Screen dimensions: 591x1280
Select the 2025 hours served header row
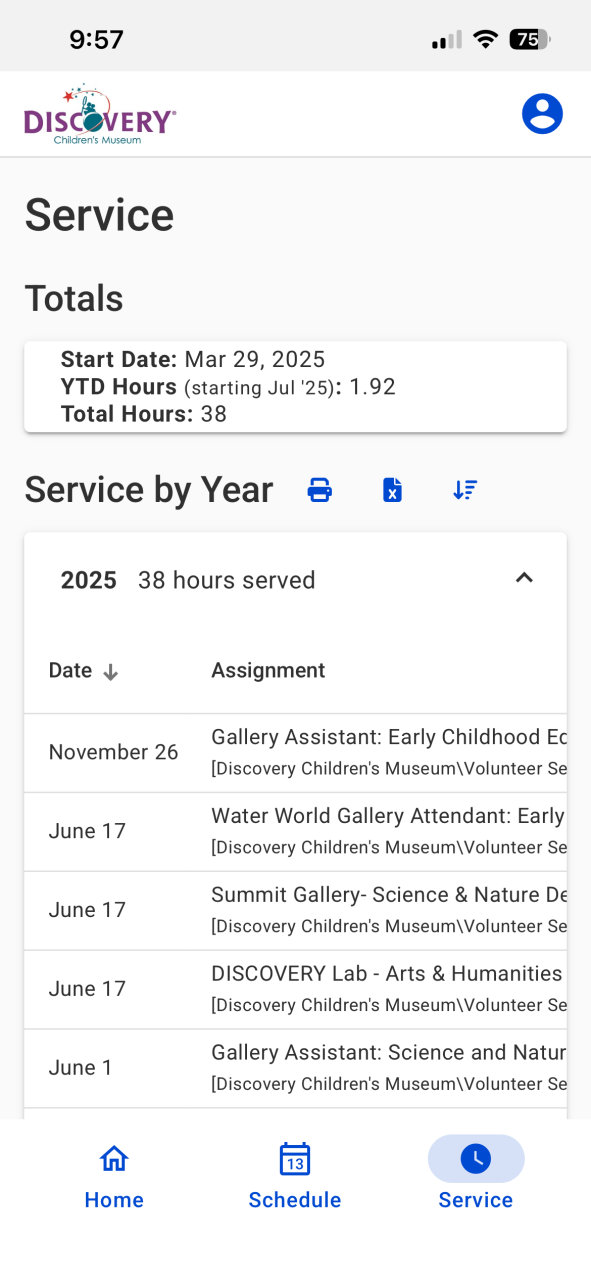(x=295, y=580)
